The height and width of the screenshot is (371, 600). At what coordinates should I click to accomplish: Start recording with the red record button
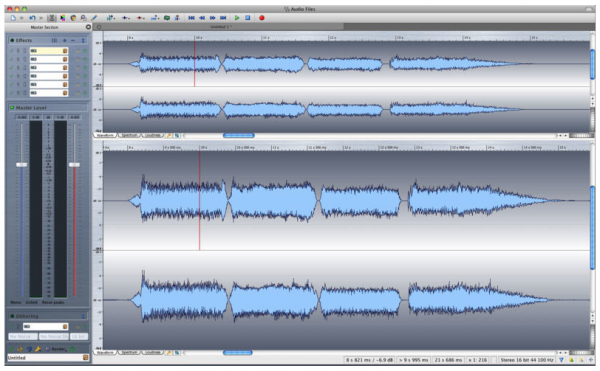[x=262, y=18]
